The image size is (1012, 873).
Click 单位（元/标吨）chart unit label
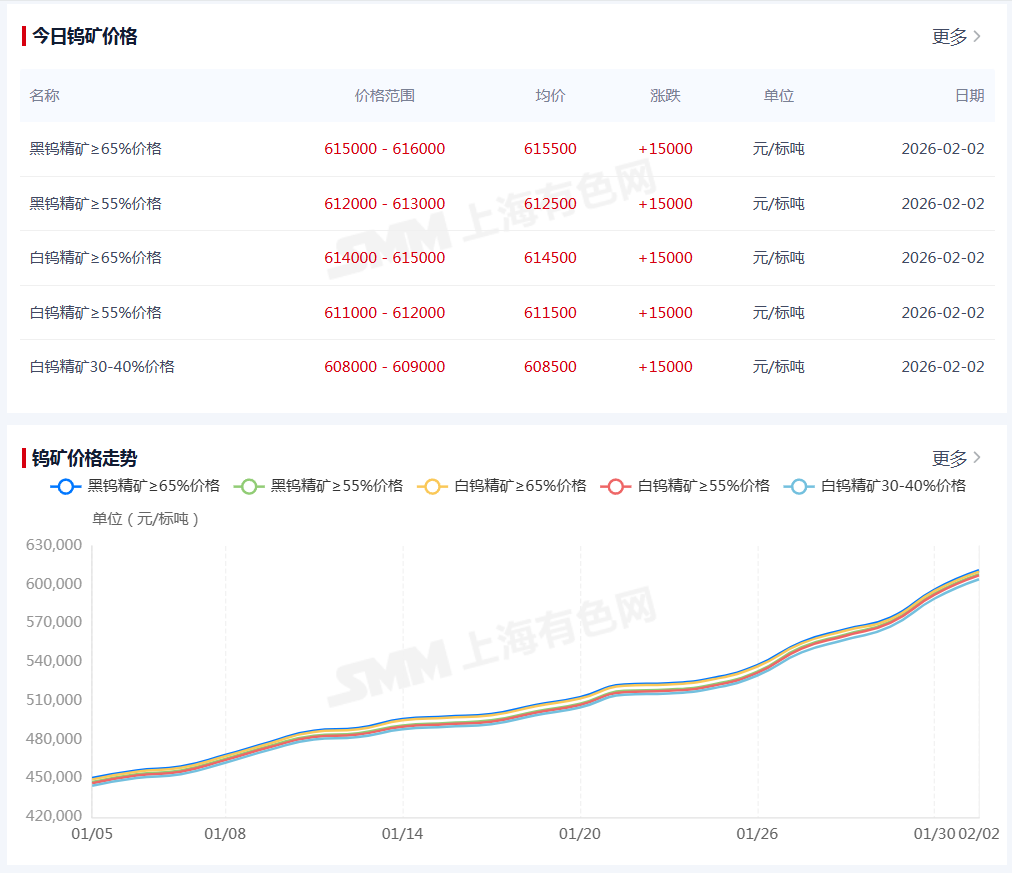tap(145, 519)
